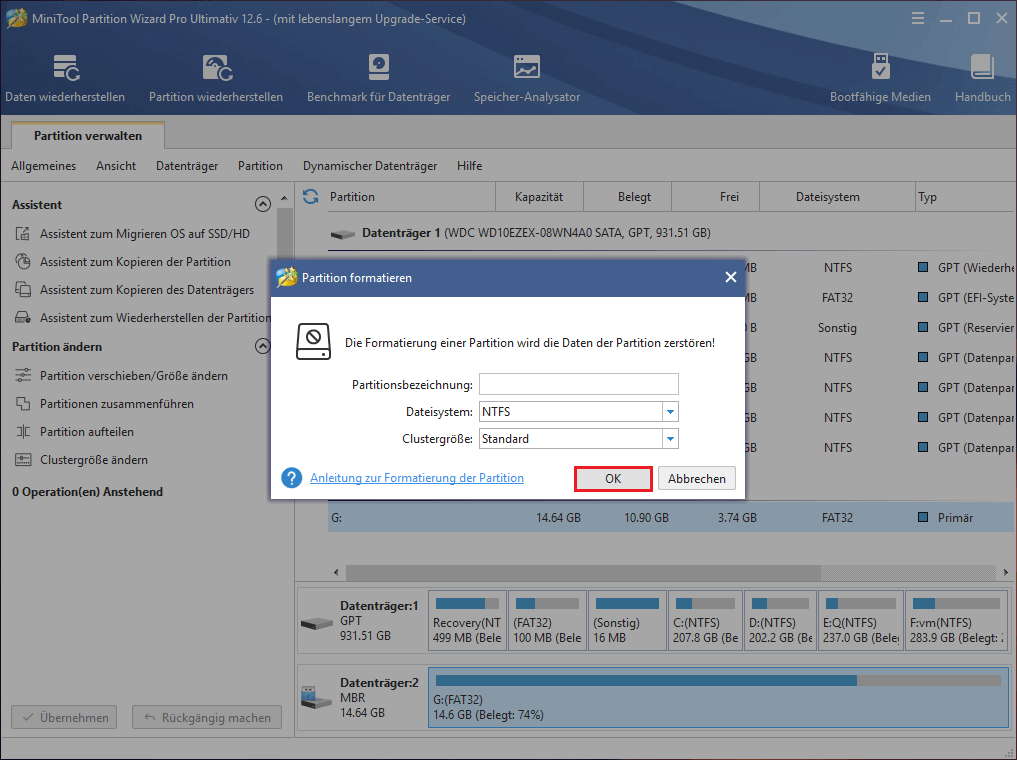Viewport: 1017px width, 760px height.
Task: Select Datenträger:1 in disk map
Action: click(361, 621)
